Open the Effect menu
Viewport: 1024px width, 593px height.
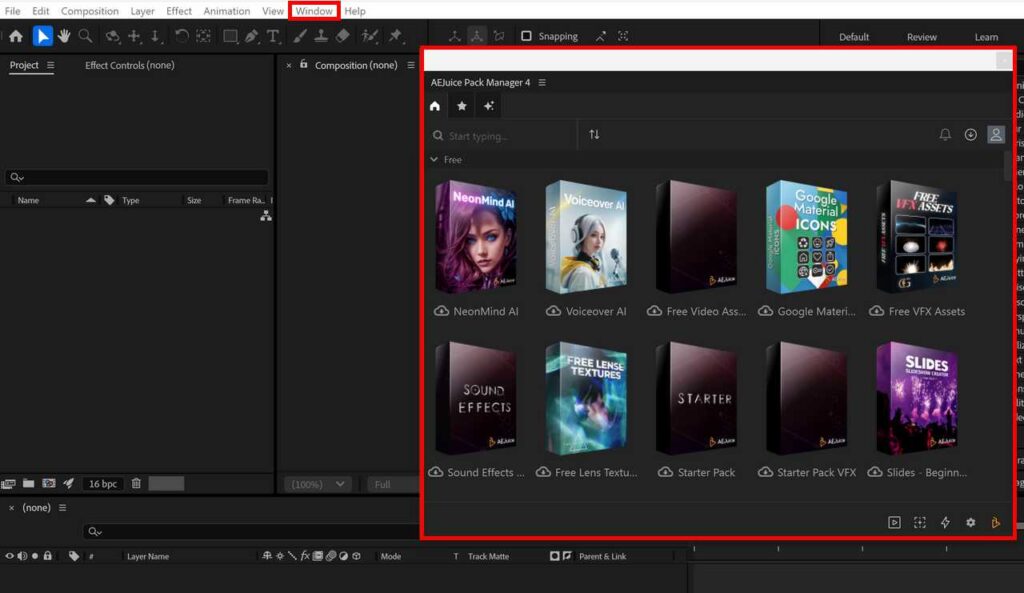click(178, 11)
